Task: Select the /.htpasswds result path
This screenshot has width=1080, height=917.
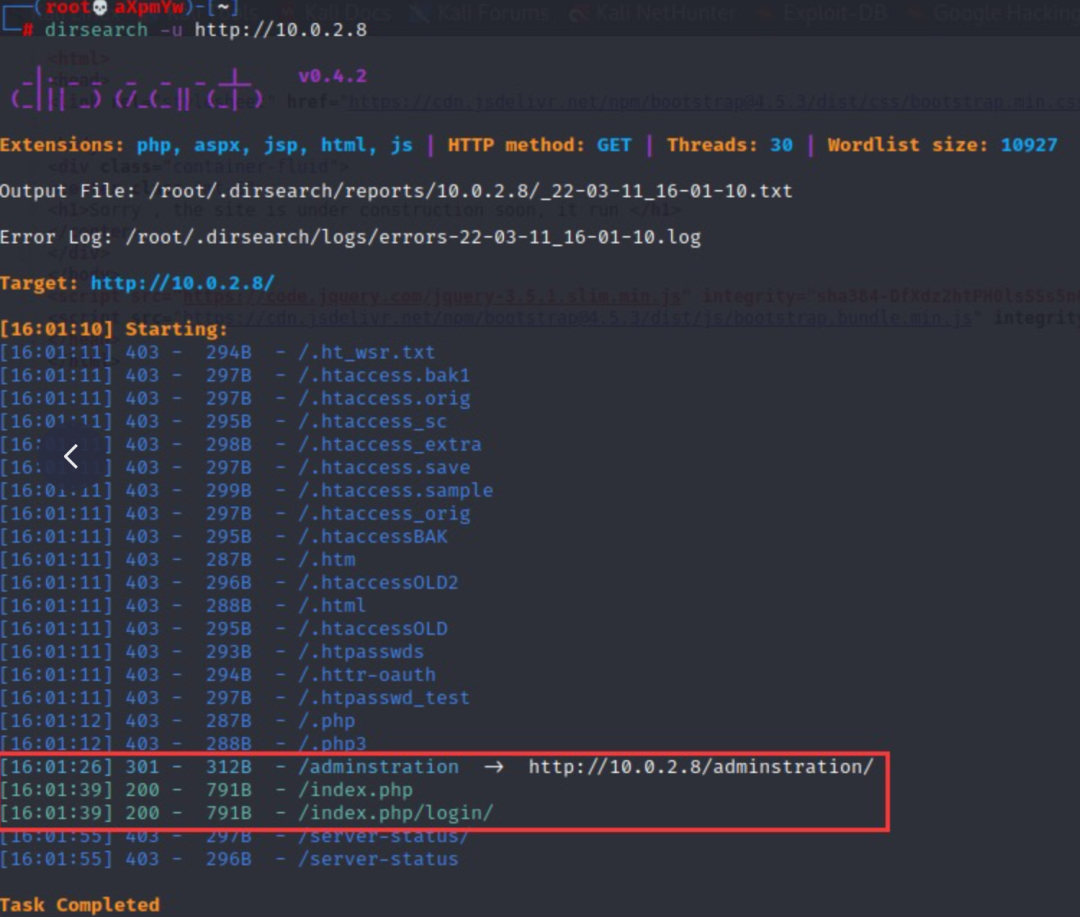Action: [x=361, y=652]
